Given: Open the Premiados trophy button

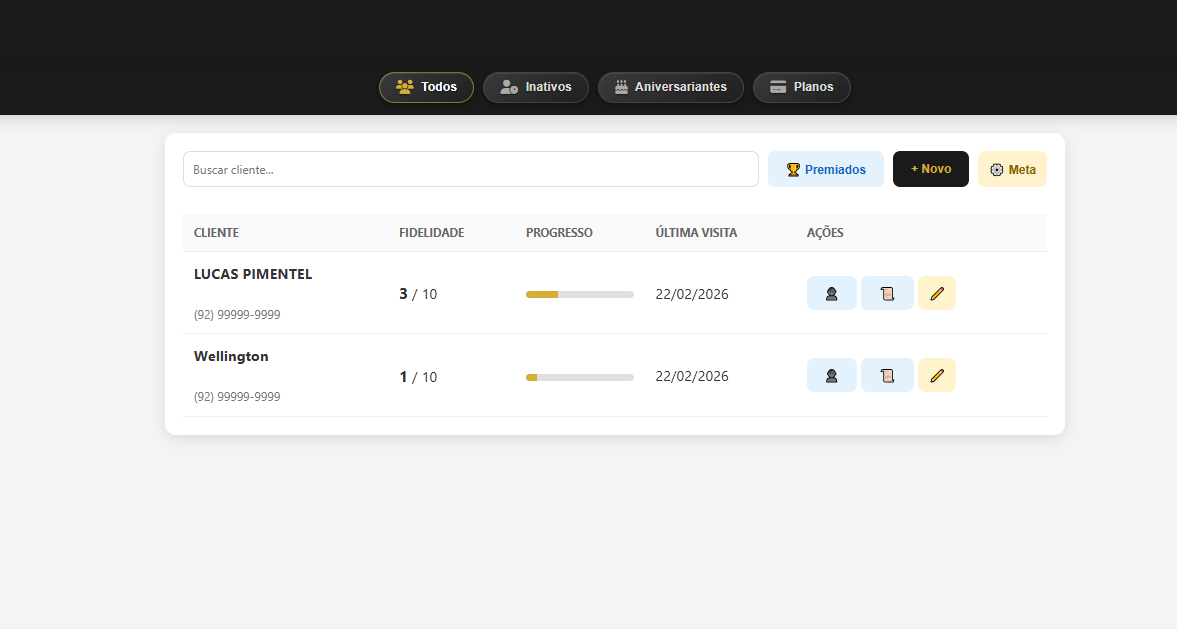Looking at the screenshot, I should 825,169.
